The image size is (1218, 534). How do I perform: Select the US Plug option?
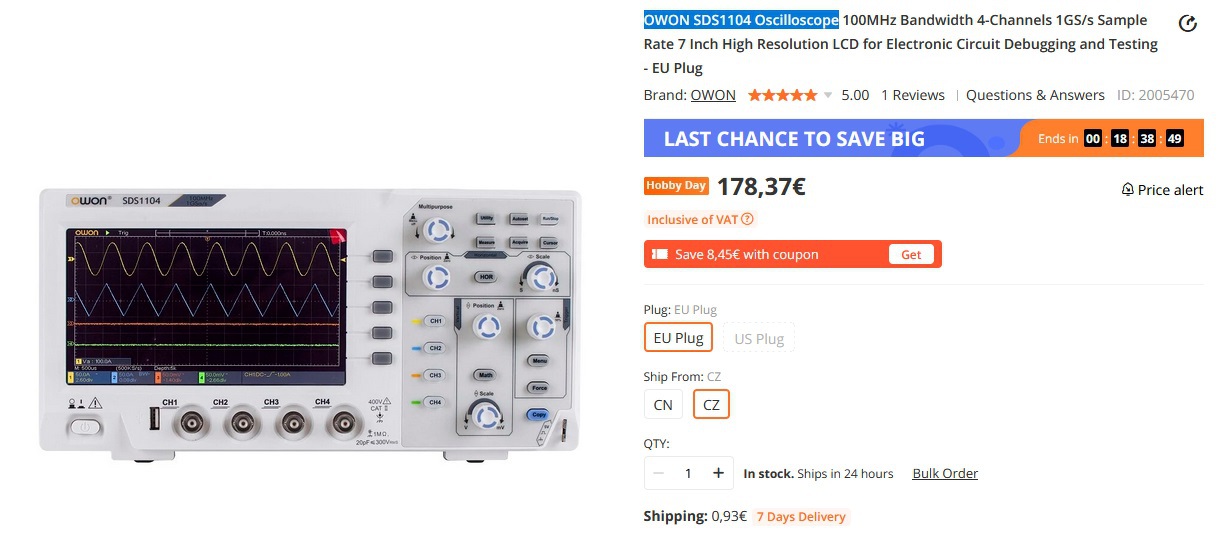[758, 338]
